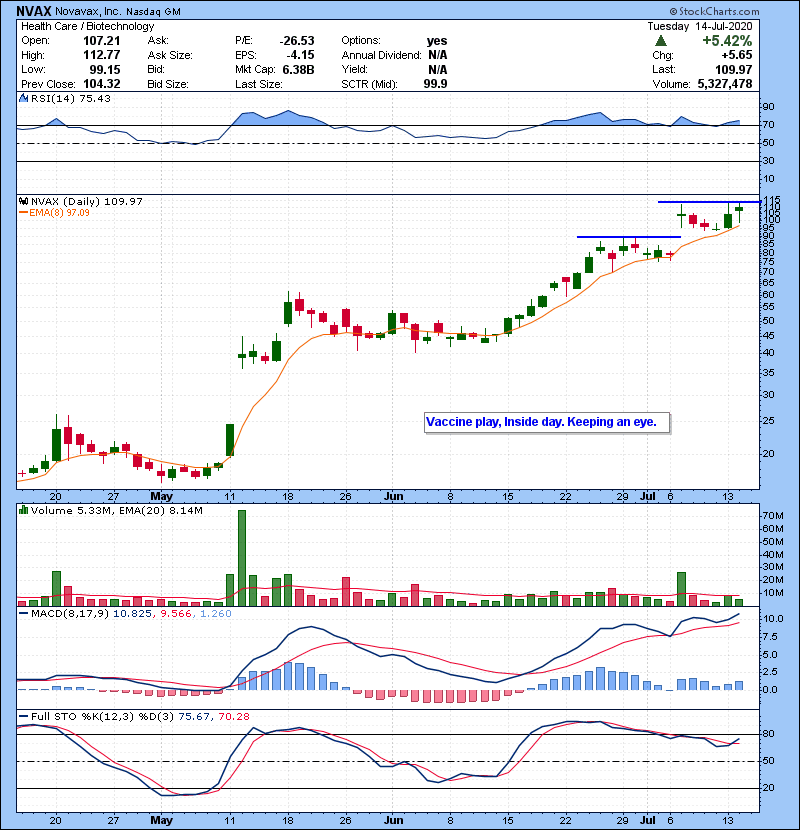Click the Last Size label
Screen dimensions: 800x830
[258, 84]
